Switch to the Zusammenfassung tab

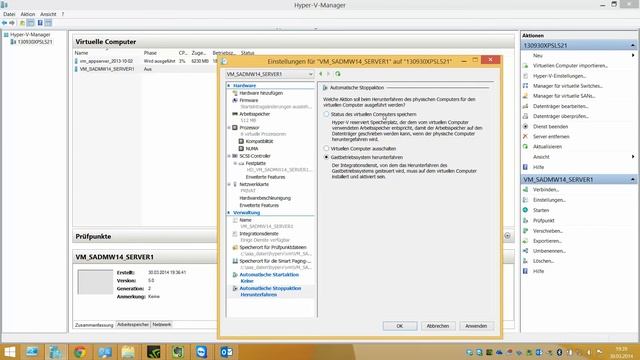(94, 325)
